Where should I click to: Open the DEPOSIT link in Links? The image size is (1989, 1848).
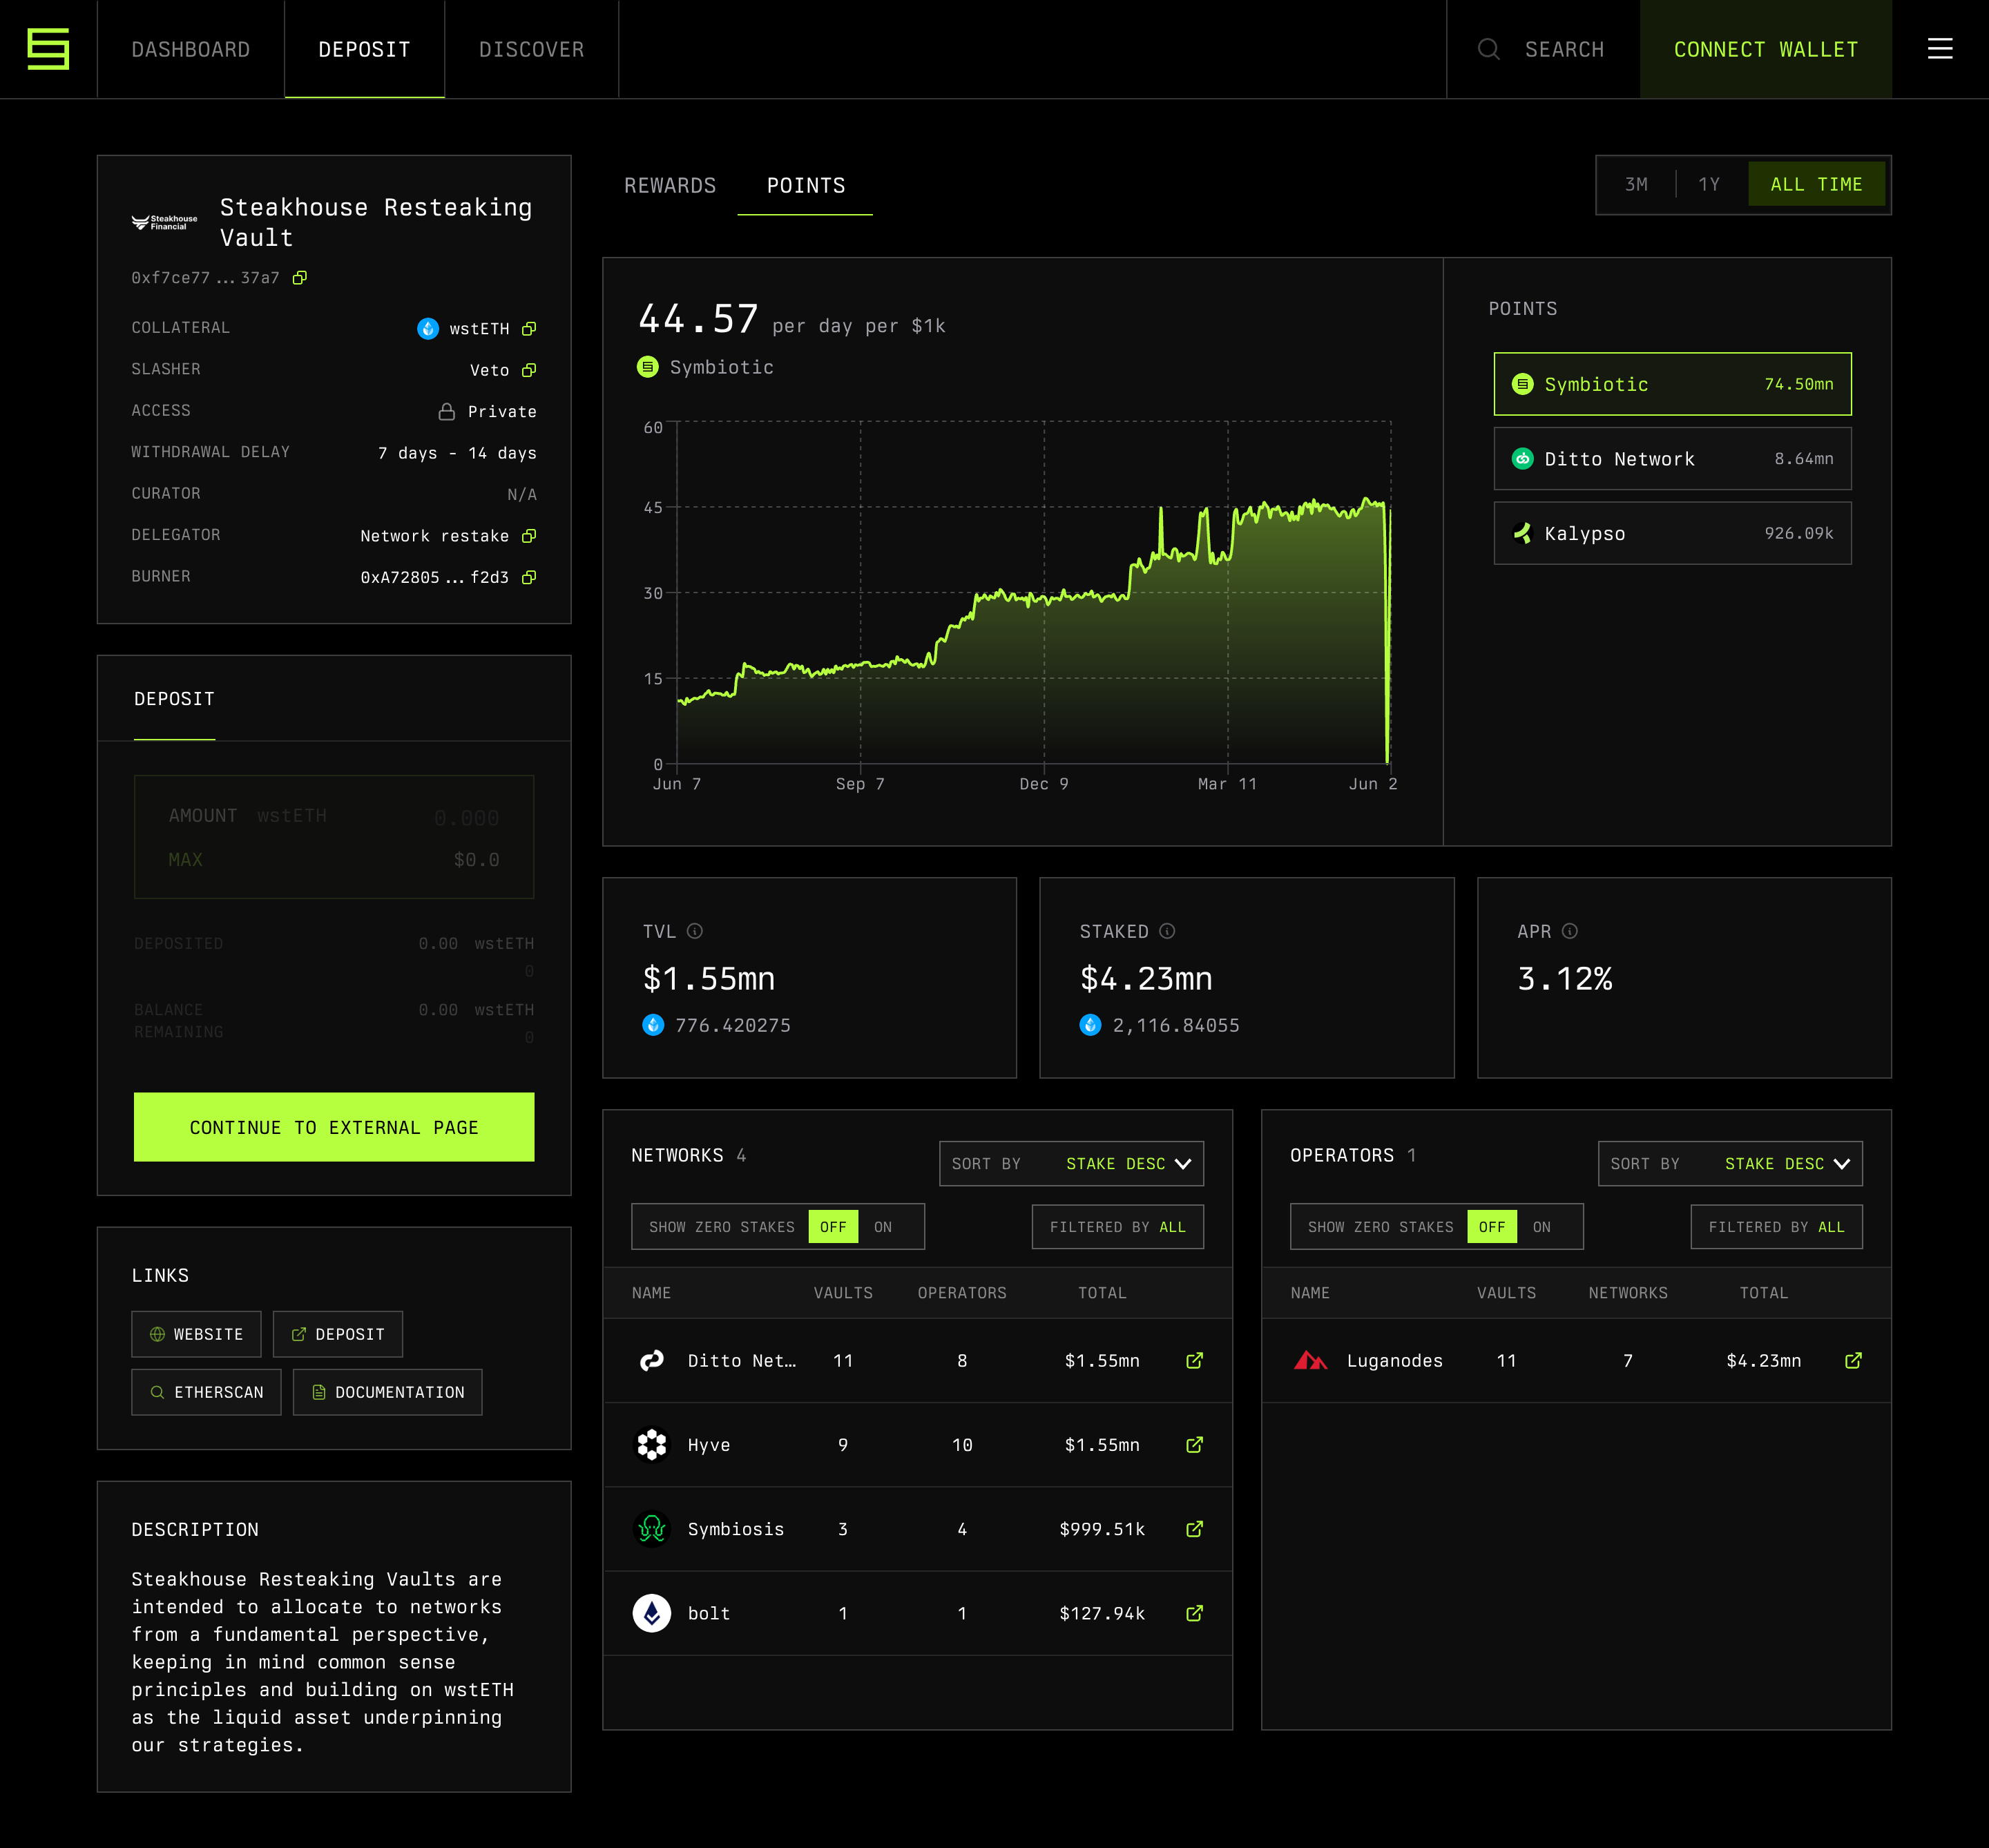[338, 1334]
